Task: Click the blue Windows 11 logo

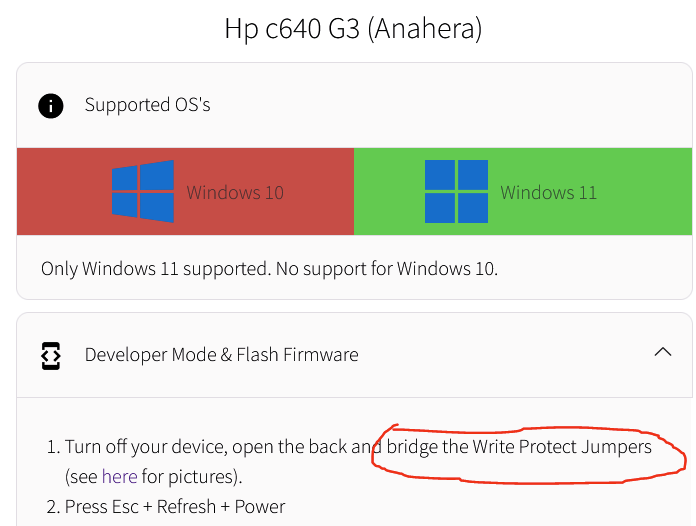Action: [456, 191]
